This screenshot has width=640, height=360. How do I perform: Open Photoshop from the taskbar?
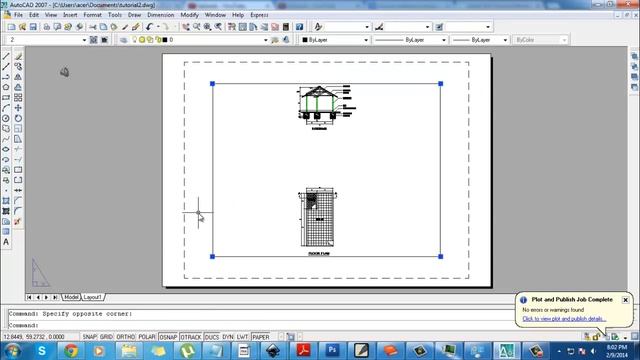[x=332, y=351]
